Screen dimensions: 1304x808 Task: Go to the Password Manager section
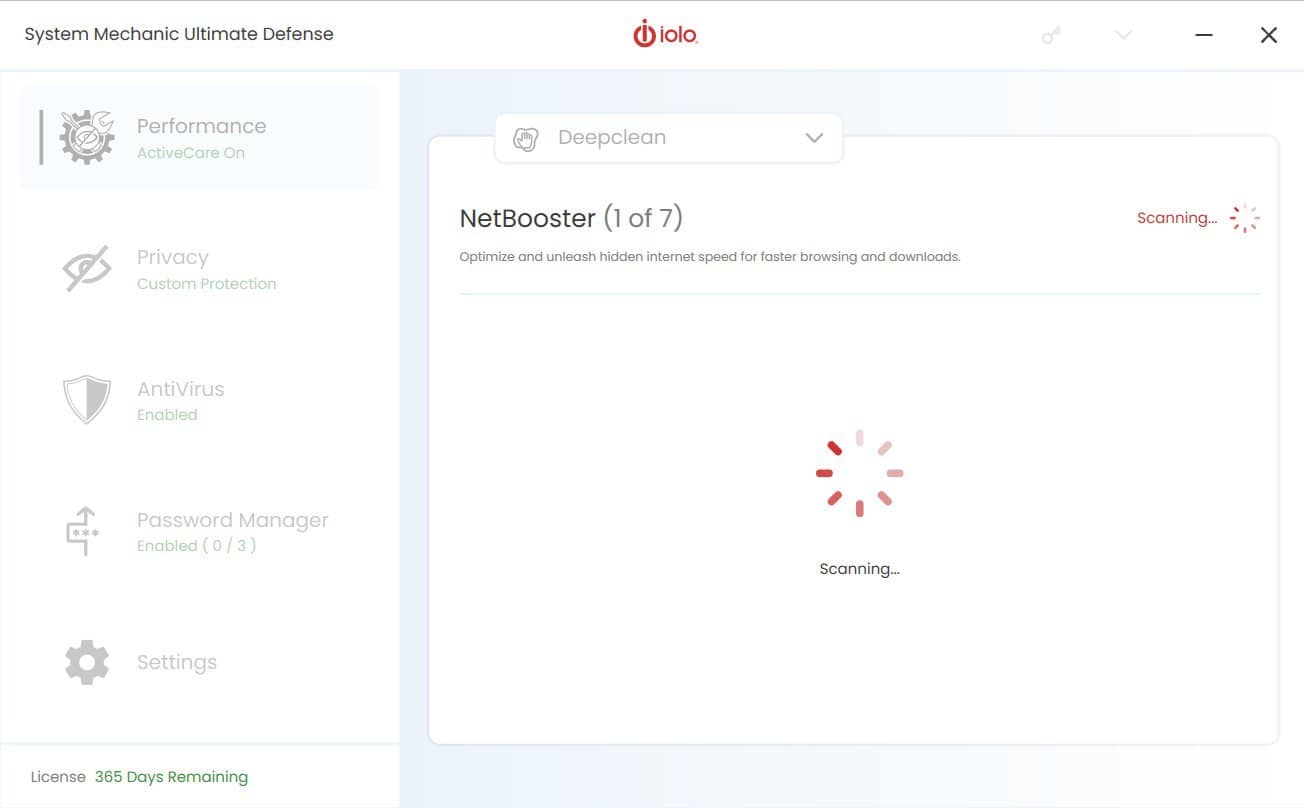click(x=200, y=531)
